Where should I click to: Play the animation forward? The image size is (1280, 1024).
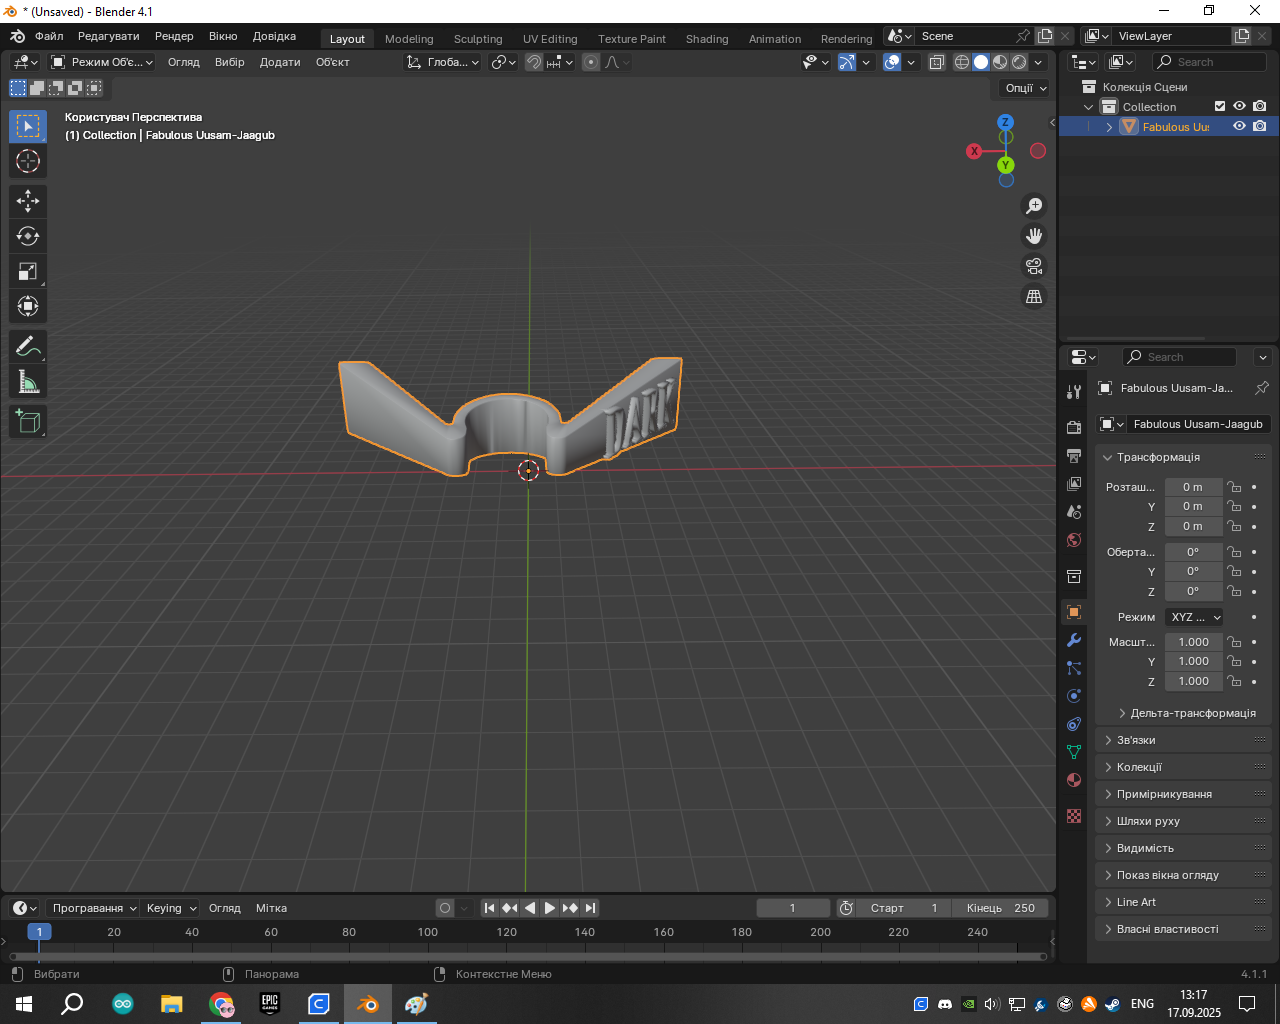coord(550,908)
